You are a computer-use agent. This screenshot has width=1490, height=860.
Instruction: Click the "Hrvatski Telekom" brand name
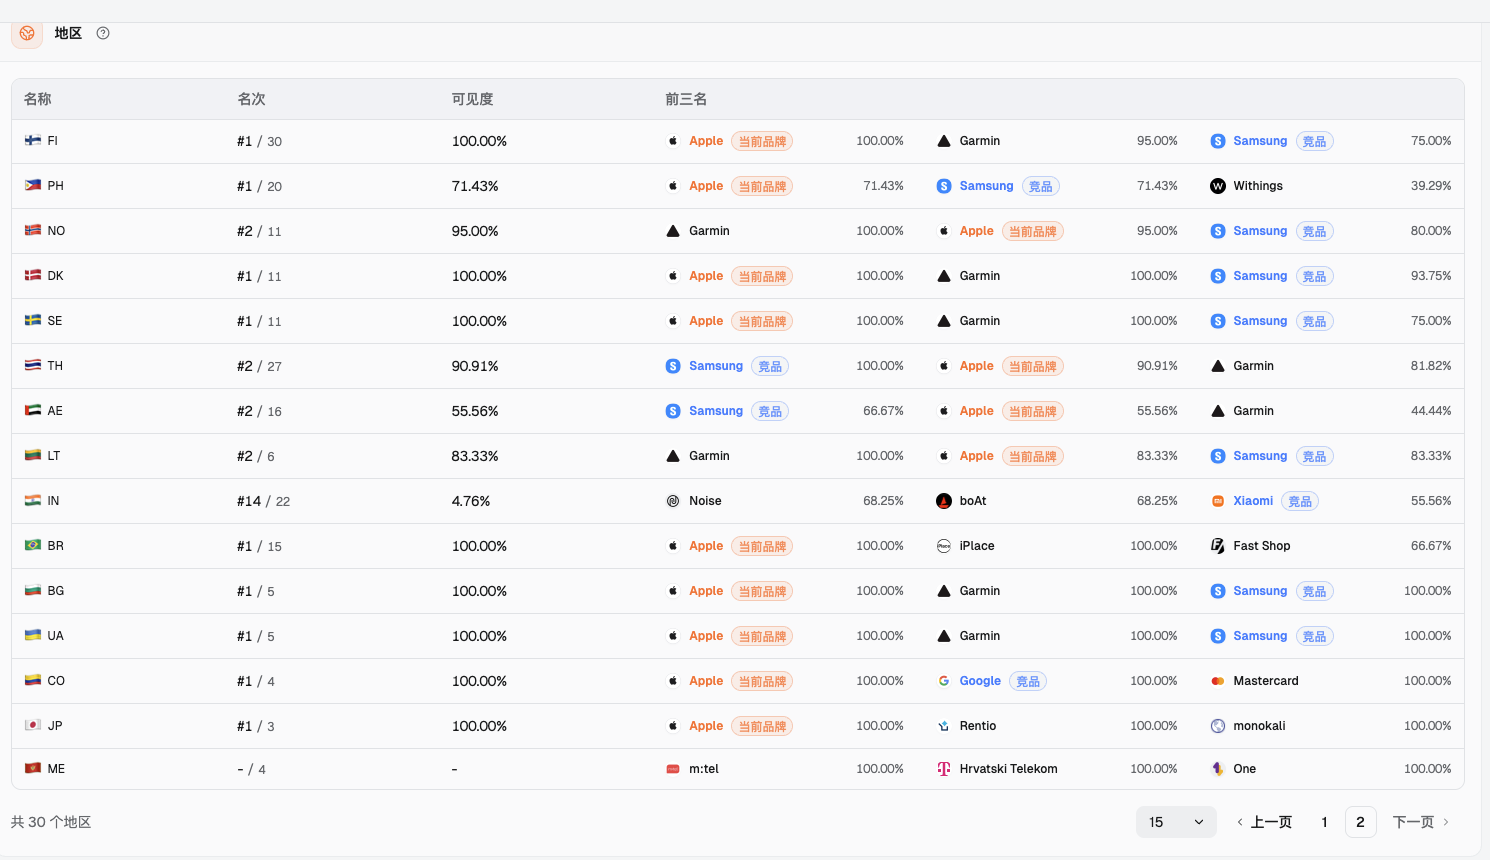(x=1008, y=769)
